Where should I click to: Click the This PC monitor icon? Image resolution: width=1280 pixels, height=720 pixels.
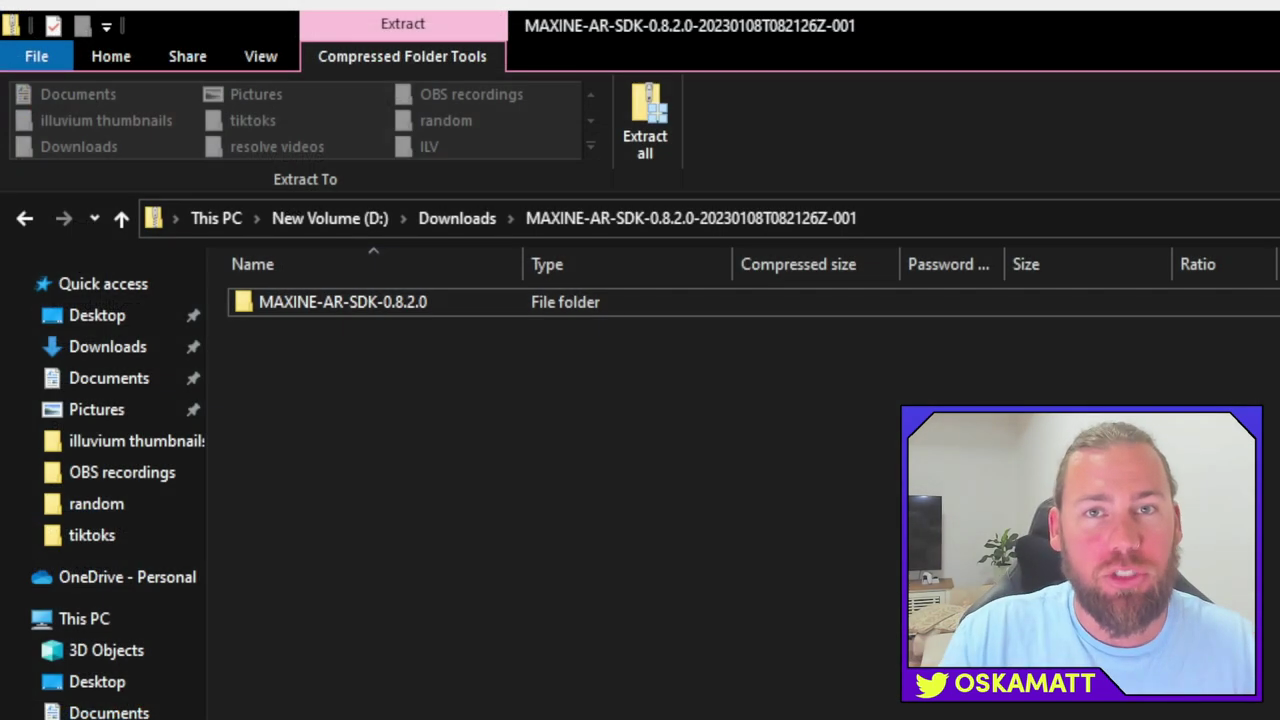point(42,619)
